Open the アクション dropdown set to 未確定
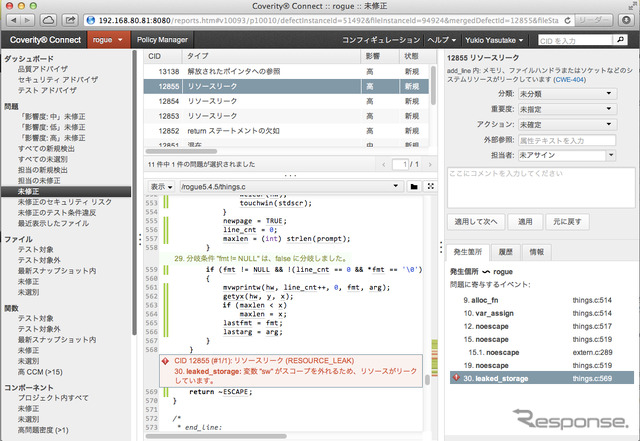Screen dimensions: 640x441 (x=567, y=125)
